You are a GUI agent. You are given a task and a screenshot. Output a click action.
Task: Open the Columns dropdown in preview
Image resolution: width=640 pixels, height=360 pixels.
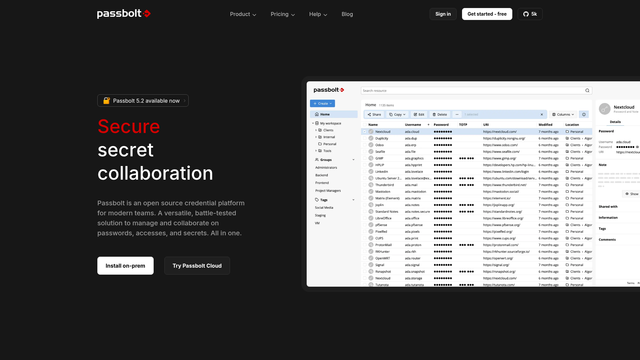pos(563,115)
